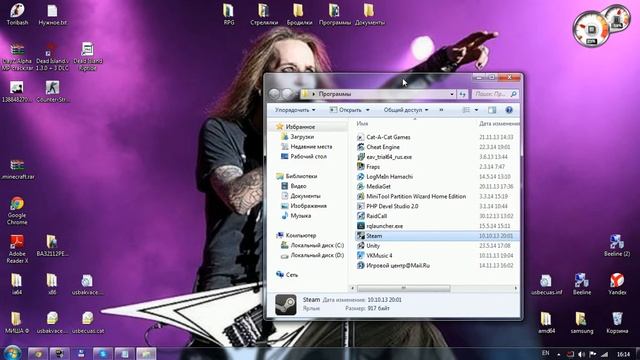Select Корзина recycle bin icon
This screenshot has height=360, width=640.
[617, 322]
